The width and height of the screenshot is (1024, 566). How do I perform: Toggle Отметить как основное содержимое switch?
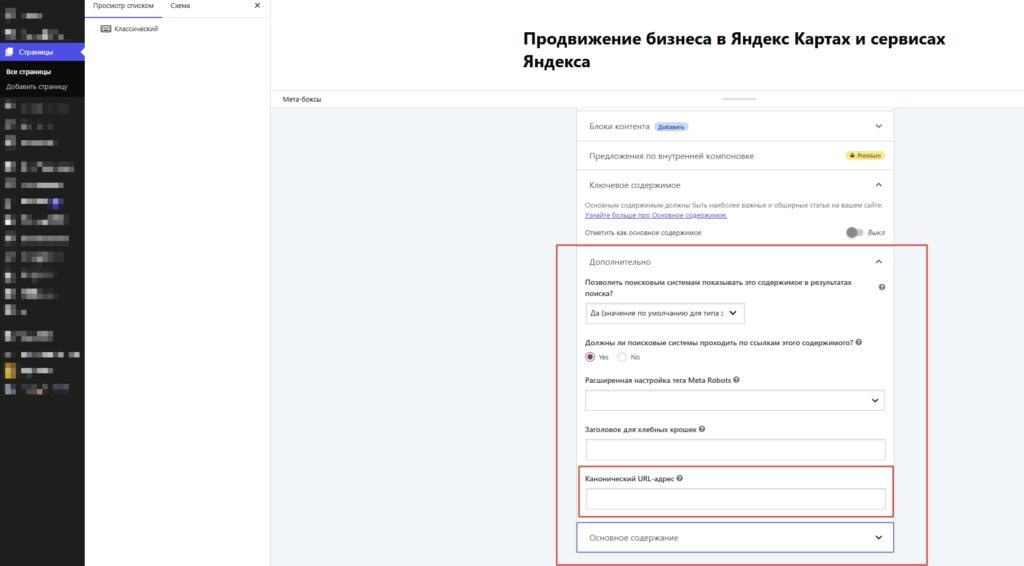pyautogui.click(x=854, y=232)
